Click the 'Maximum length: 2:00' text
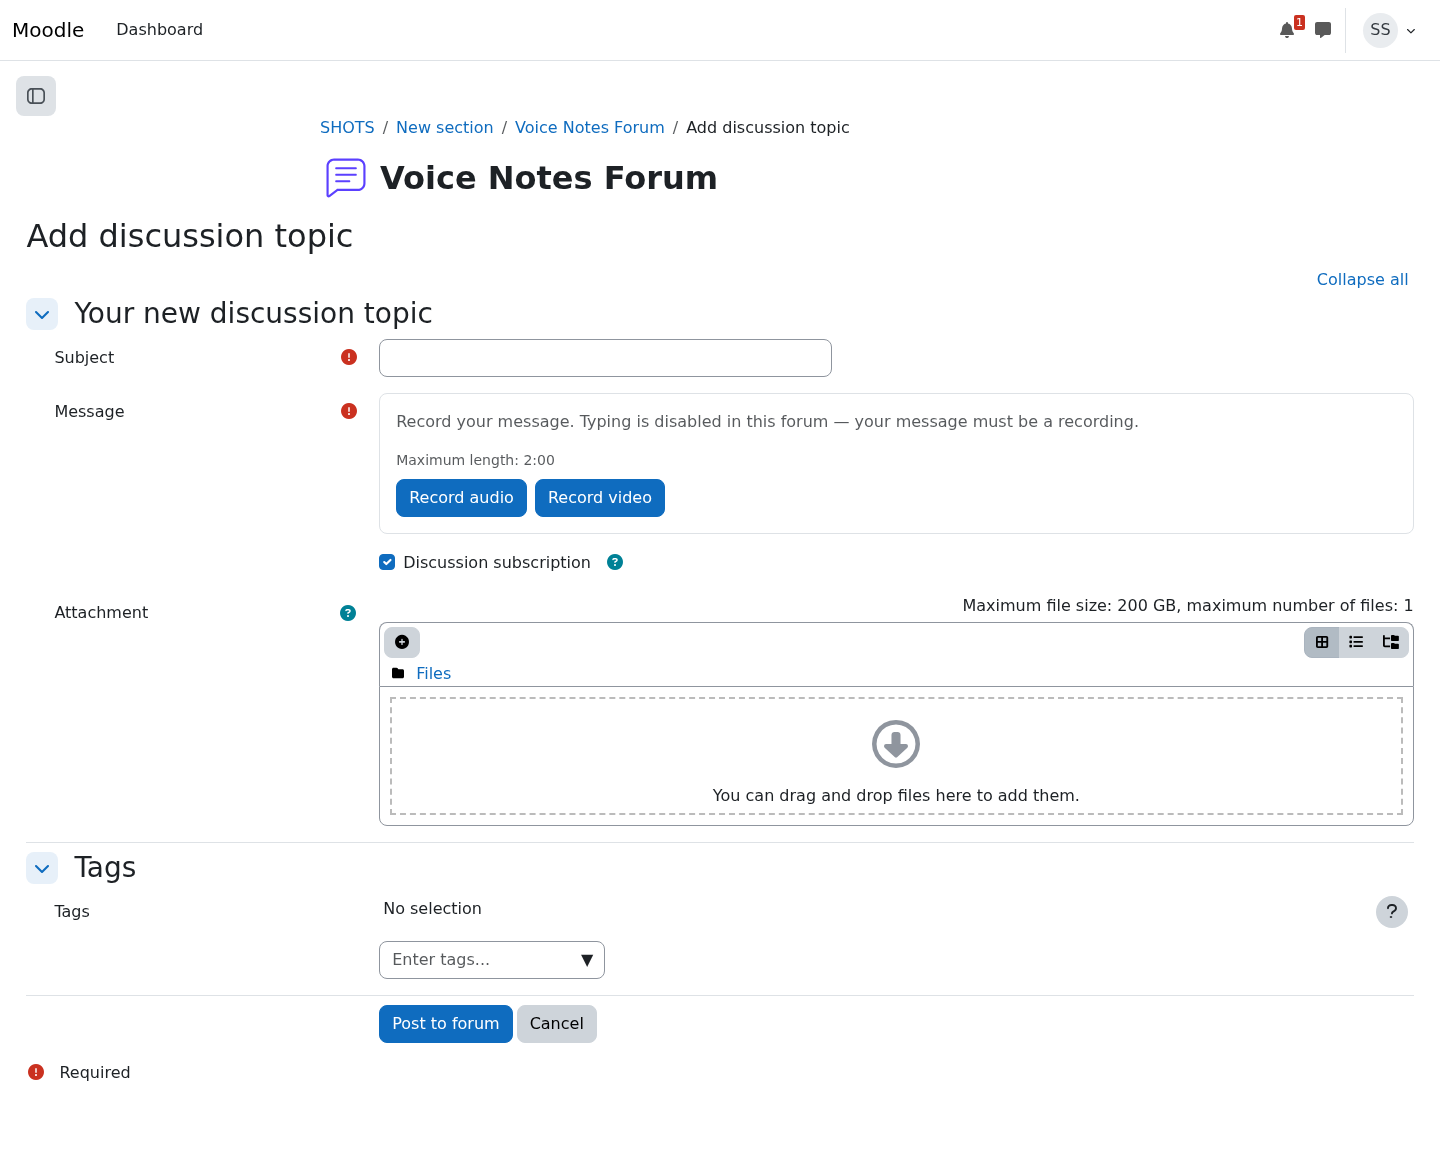1440x1173 pixels. click(x=475, y=460)
